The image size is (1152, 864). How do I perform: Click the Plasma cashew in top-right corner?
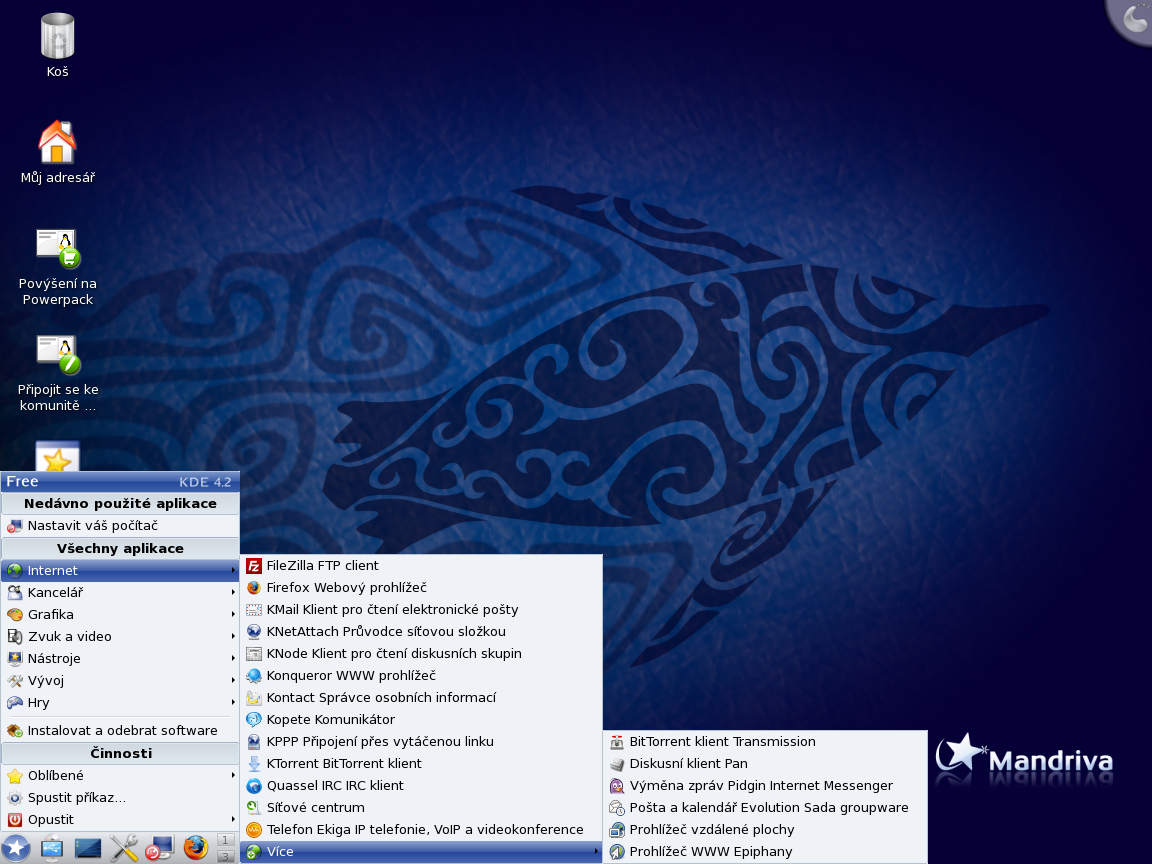pos(1131,21)
